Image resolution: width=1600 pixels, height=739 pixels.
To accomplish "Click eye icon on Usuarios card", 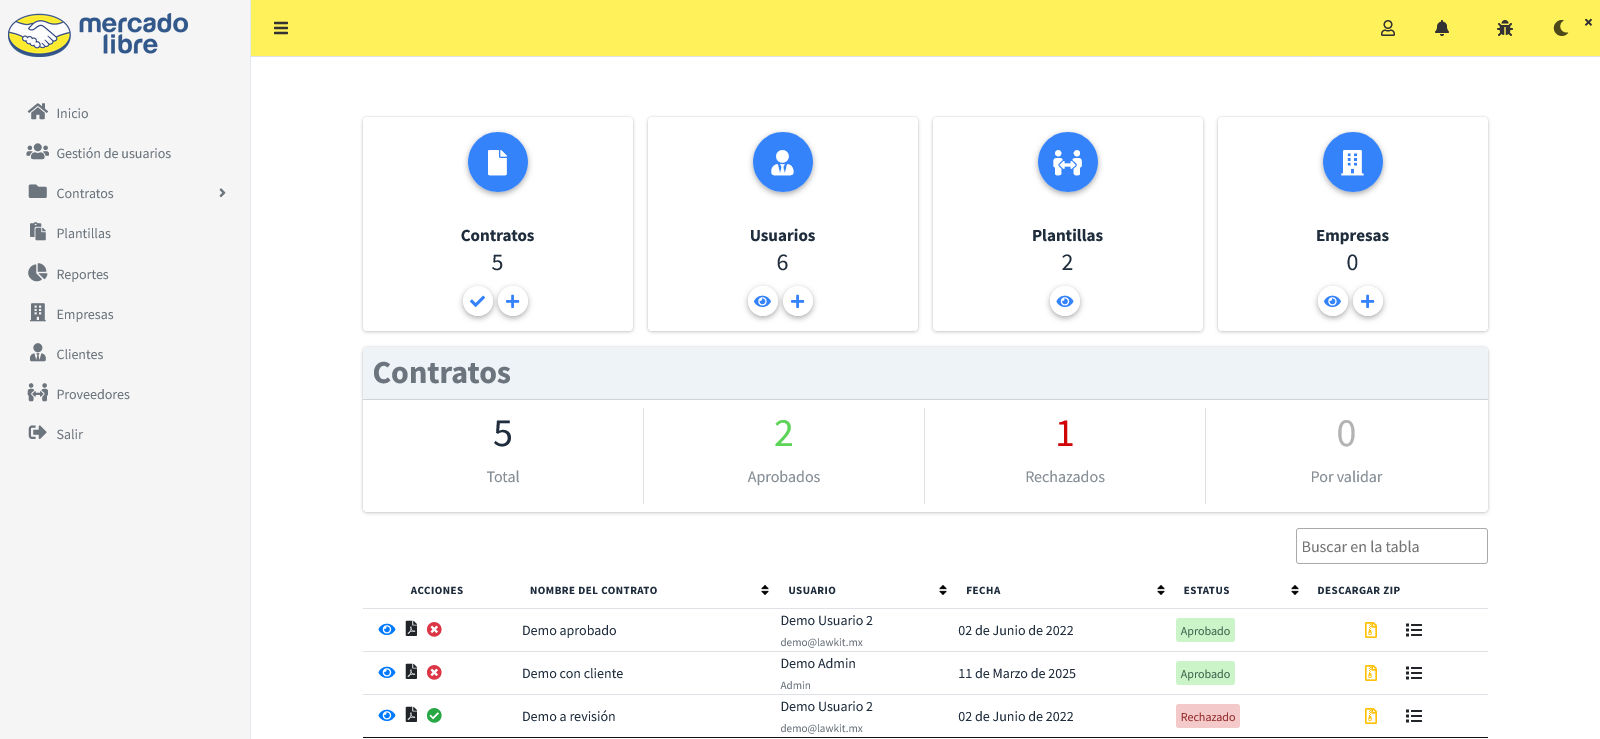I will pos(763,301).
